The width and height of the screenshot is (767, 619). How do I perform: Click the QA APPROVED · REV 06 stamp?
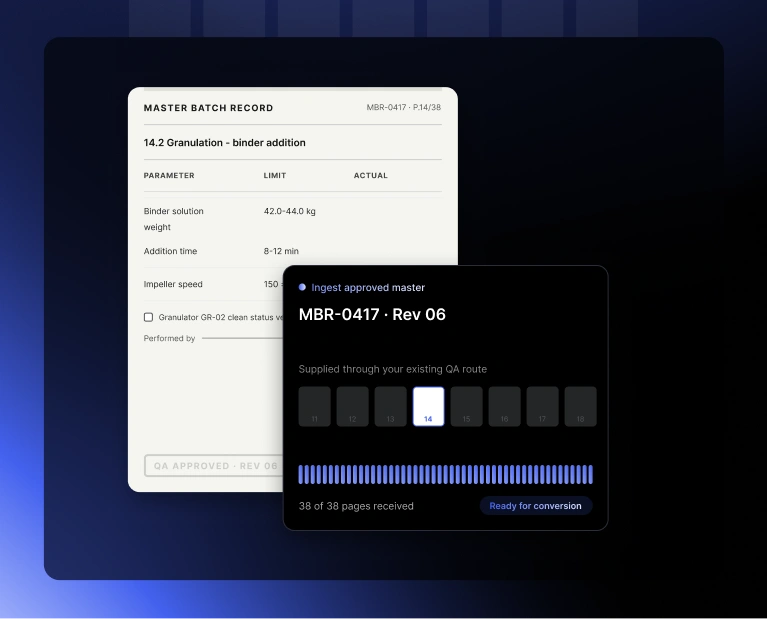point(214,466)
